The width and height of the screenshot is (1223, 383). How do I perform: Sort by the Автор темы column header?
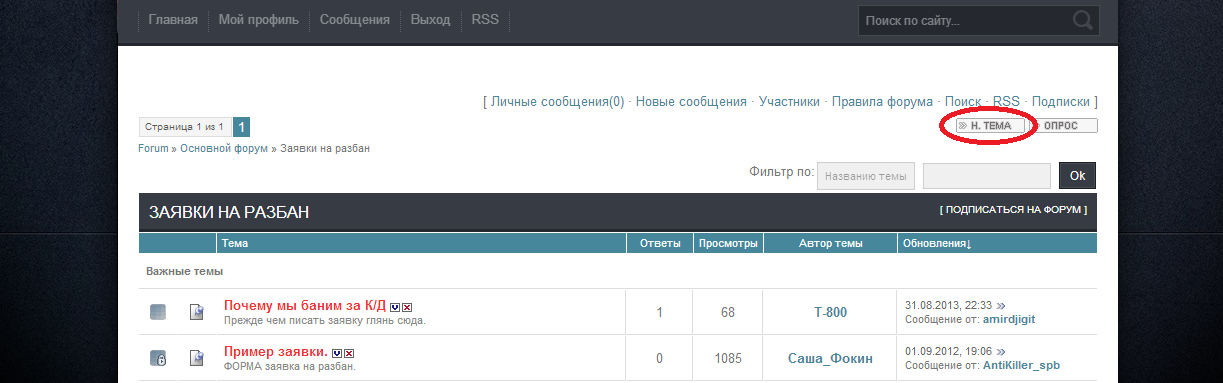click(x=830, y=243)
